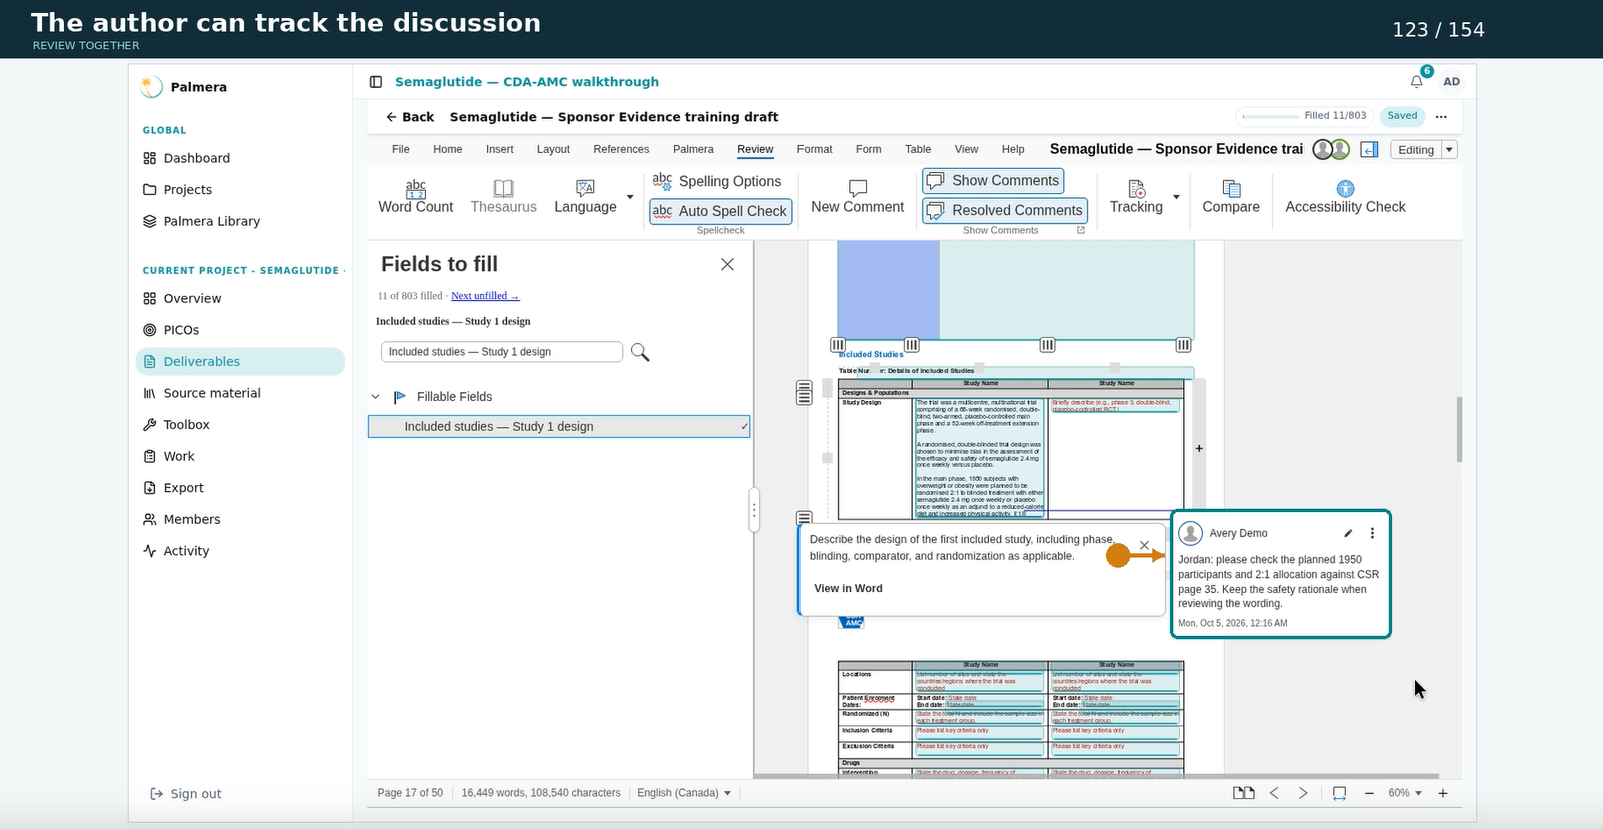Open the Language dropdown arrow
The width and height of the screenshot is (1603, 830).
point(630,197)
